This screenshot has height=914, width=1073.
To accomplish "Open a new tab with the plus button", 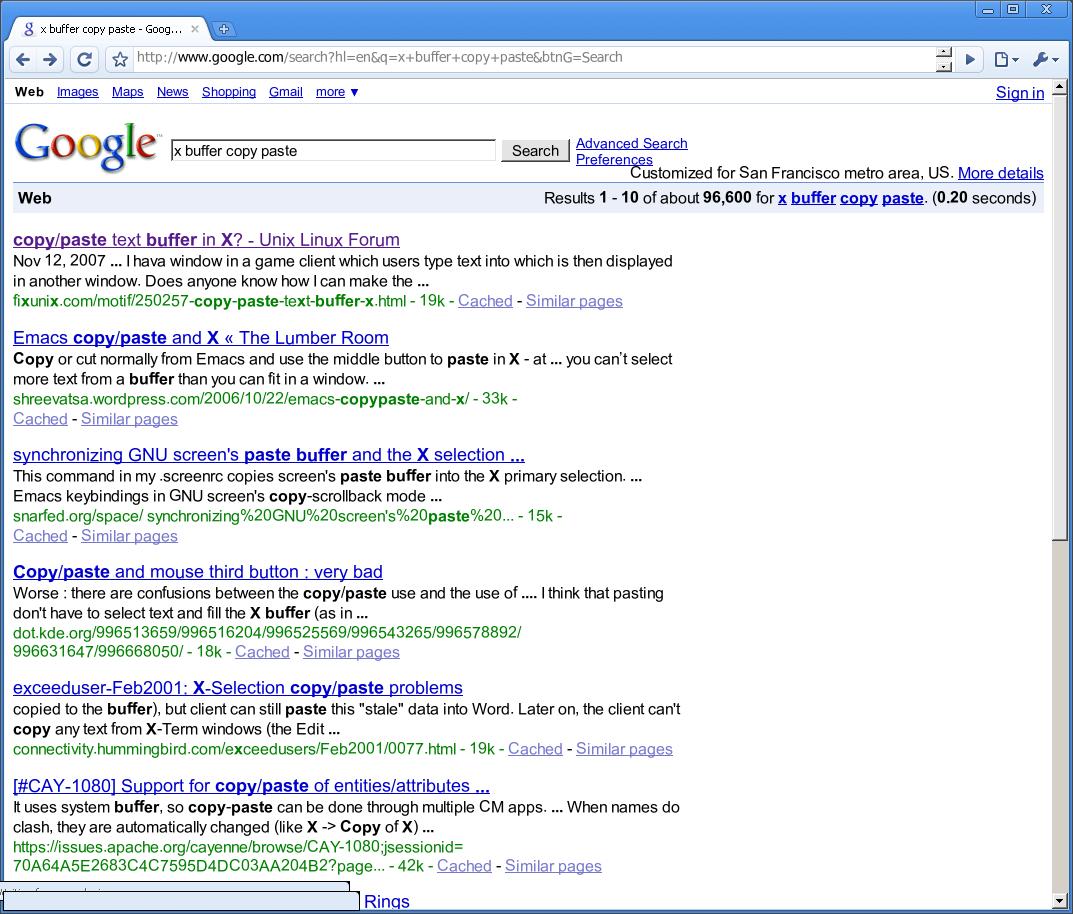I will point(224,29).
